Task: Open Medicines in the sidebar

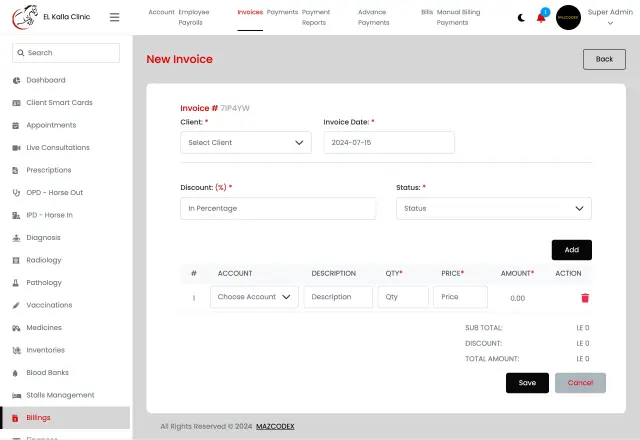Action: [44, 328]
